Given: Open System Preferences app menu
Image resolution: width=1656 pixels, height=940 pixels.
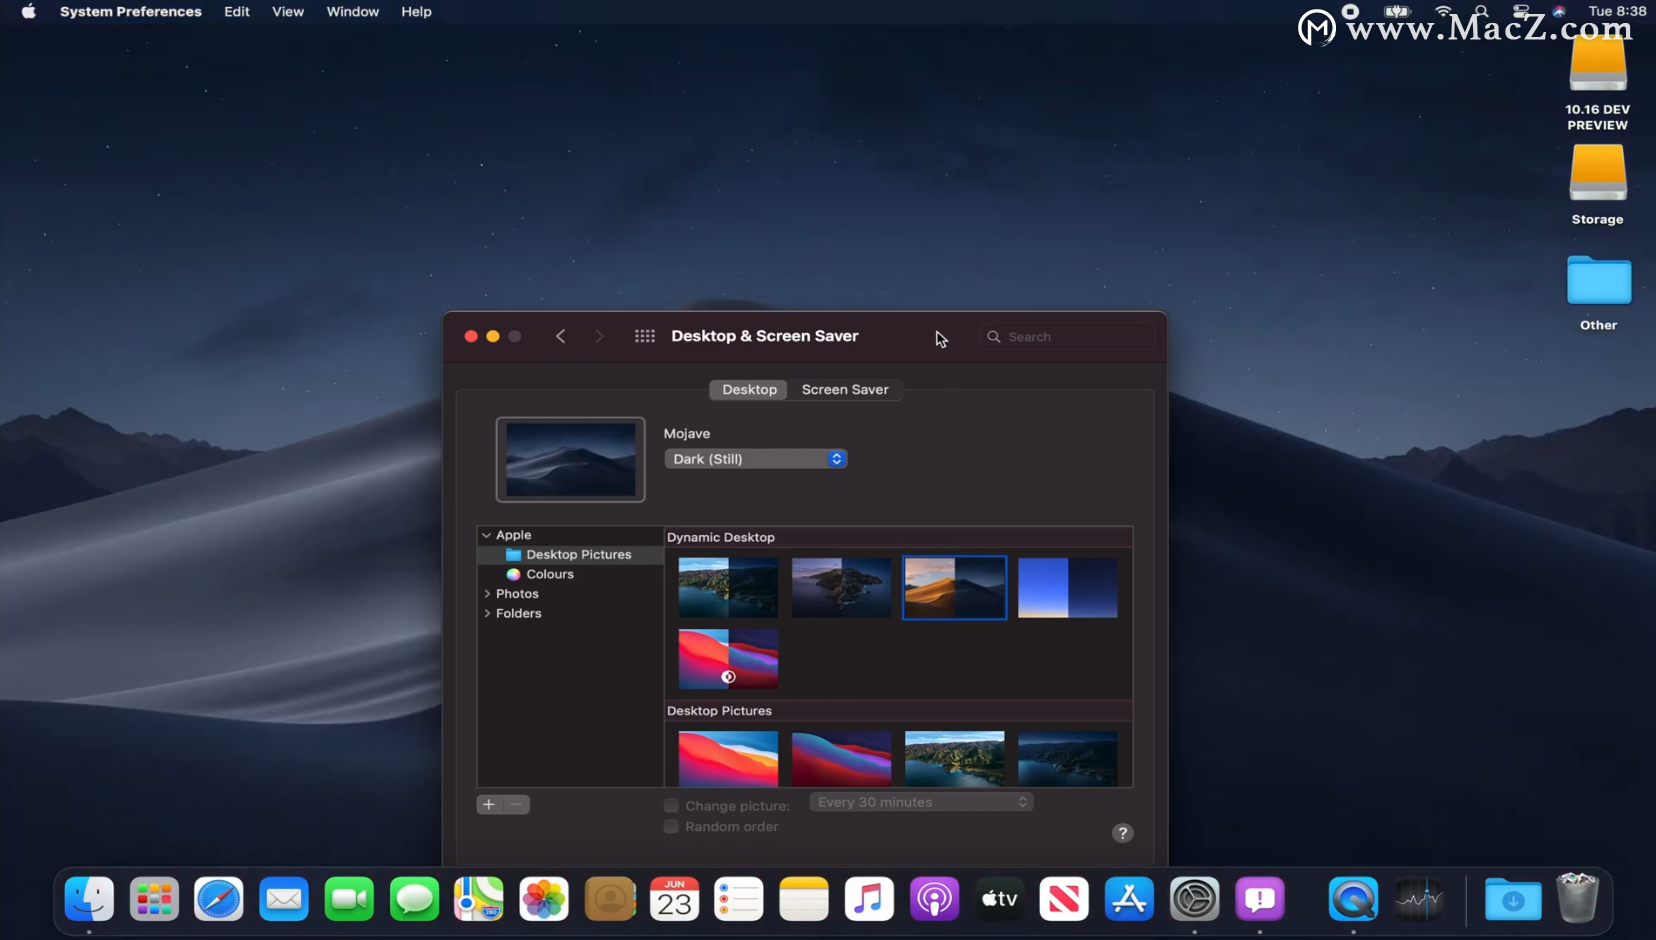Looking at the screenshot, I should coord(131,12).
